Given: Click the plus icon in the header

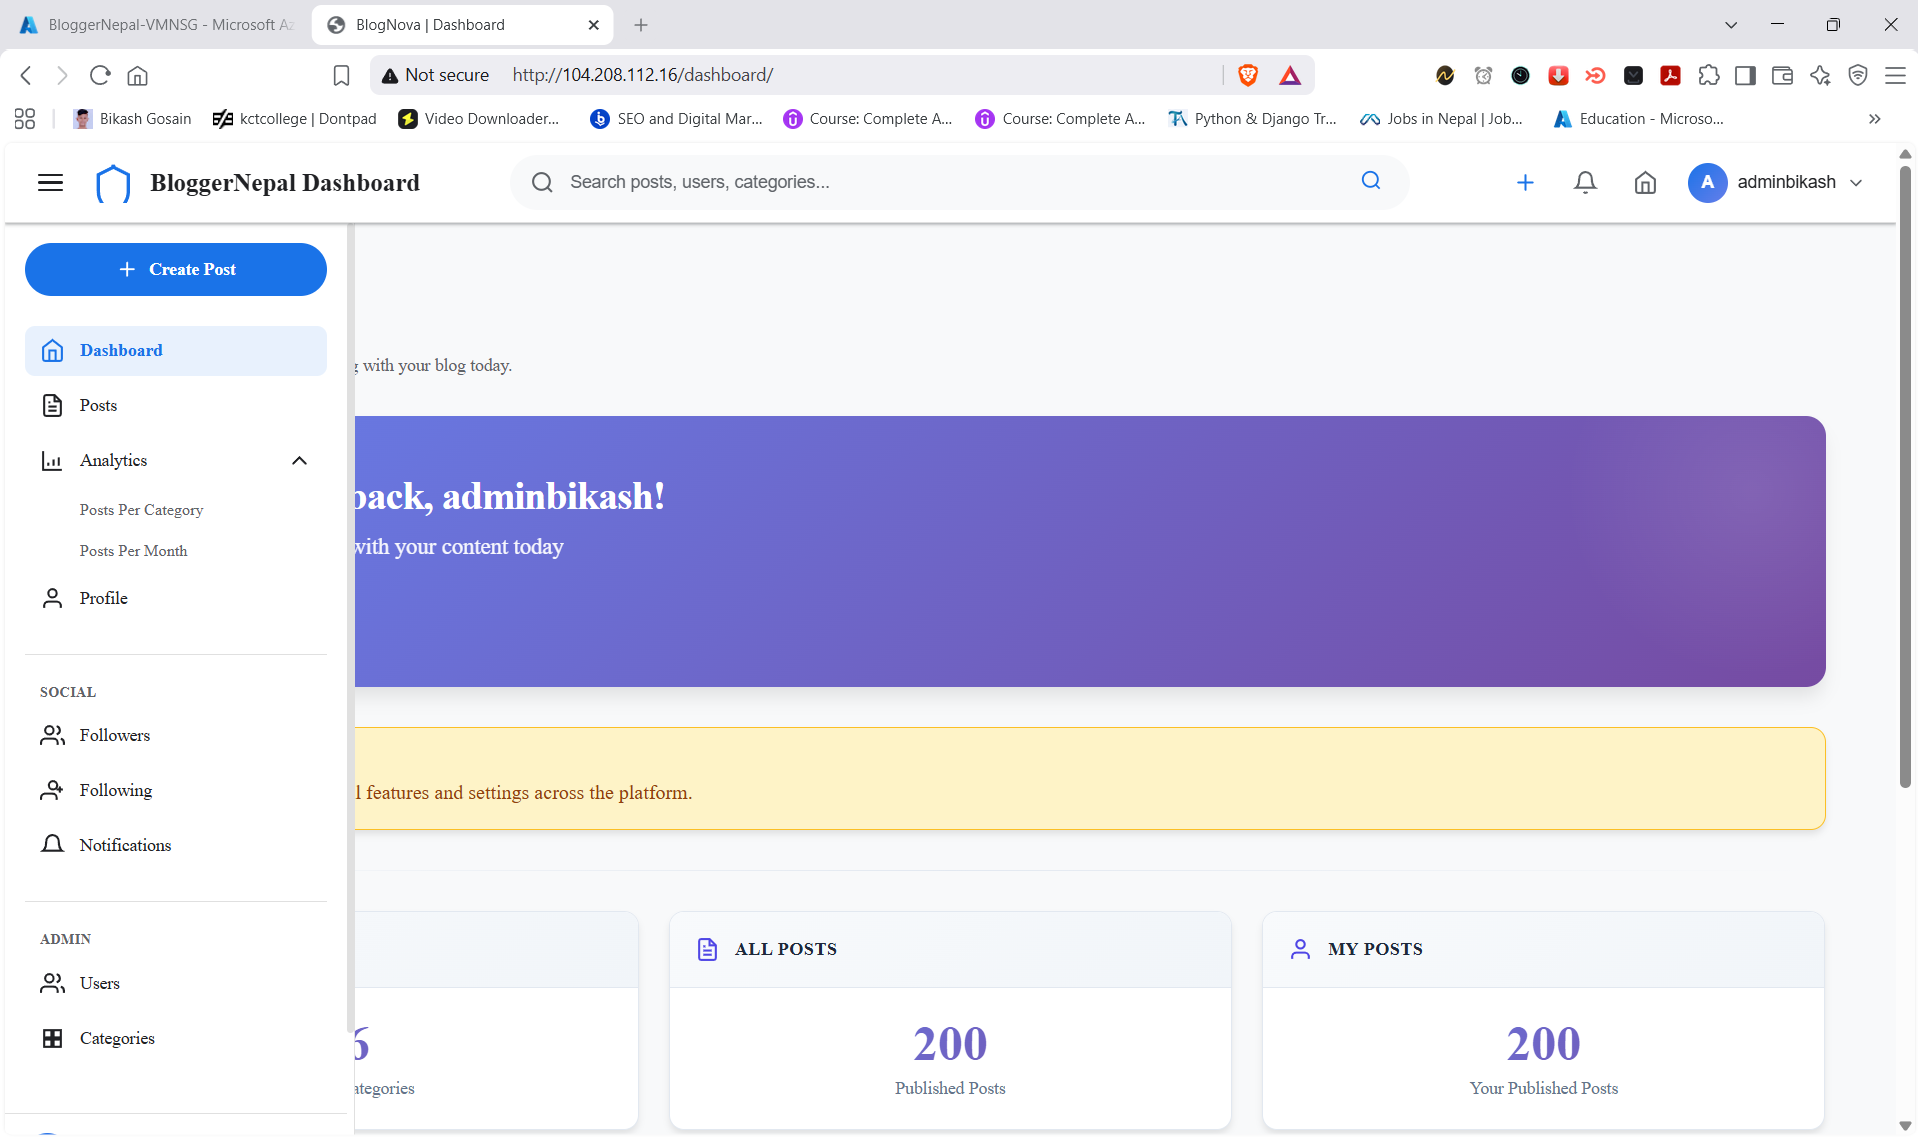Looking at the screenshot, I should click(x=1525, y=182).
